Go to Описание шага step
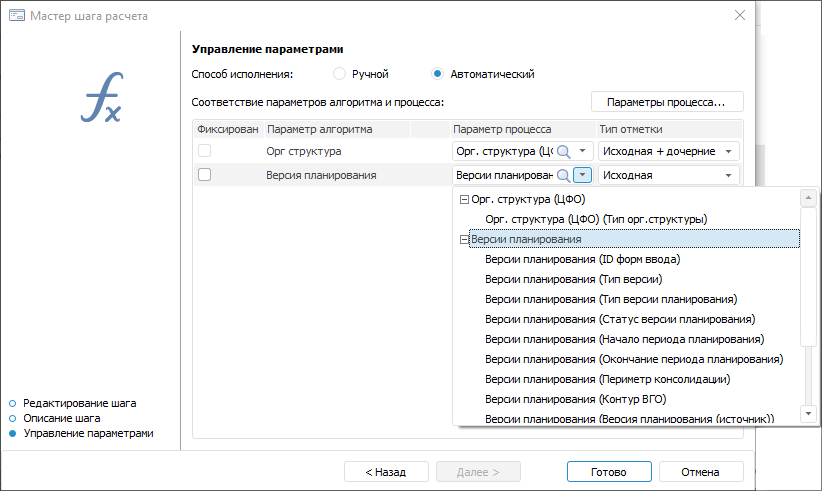This screenshot has width=822, height=491. (61, 418)
